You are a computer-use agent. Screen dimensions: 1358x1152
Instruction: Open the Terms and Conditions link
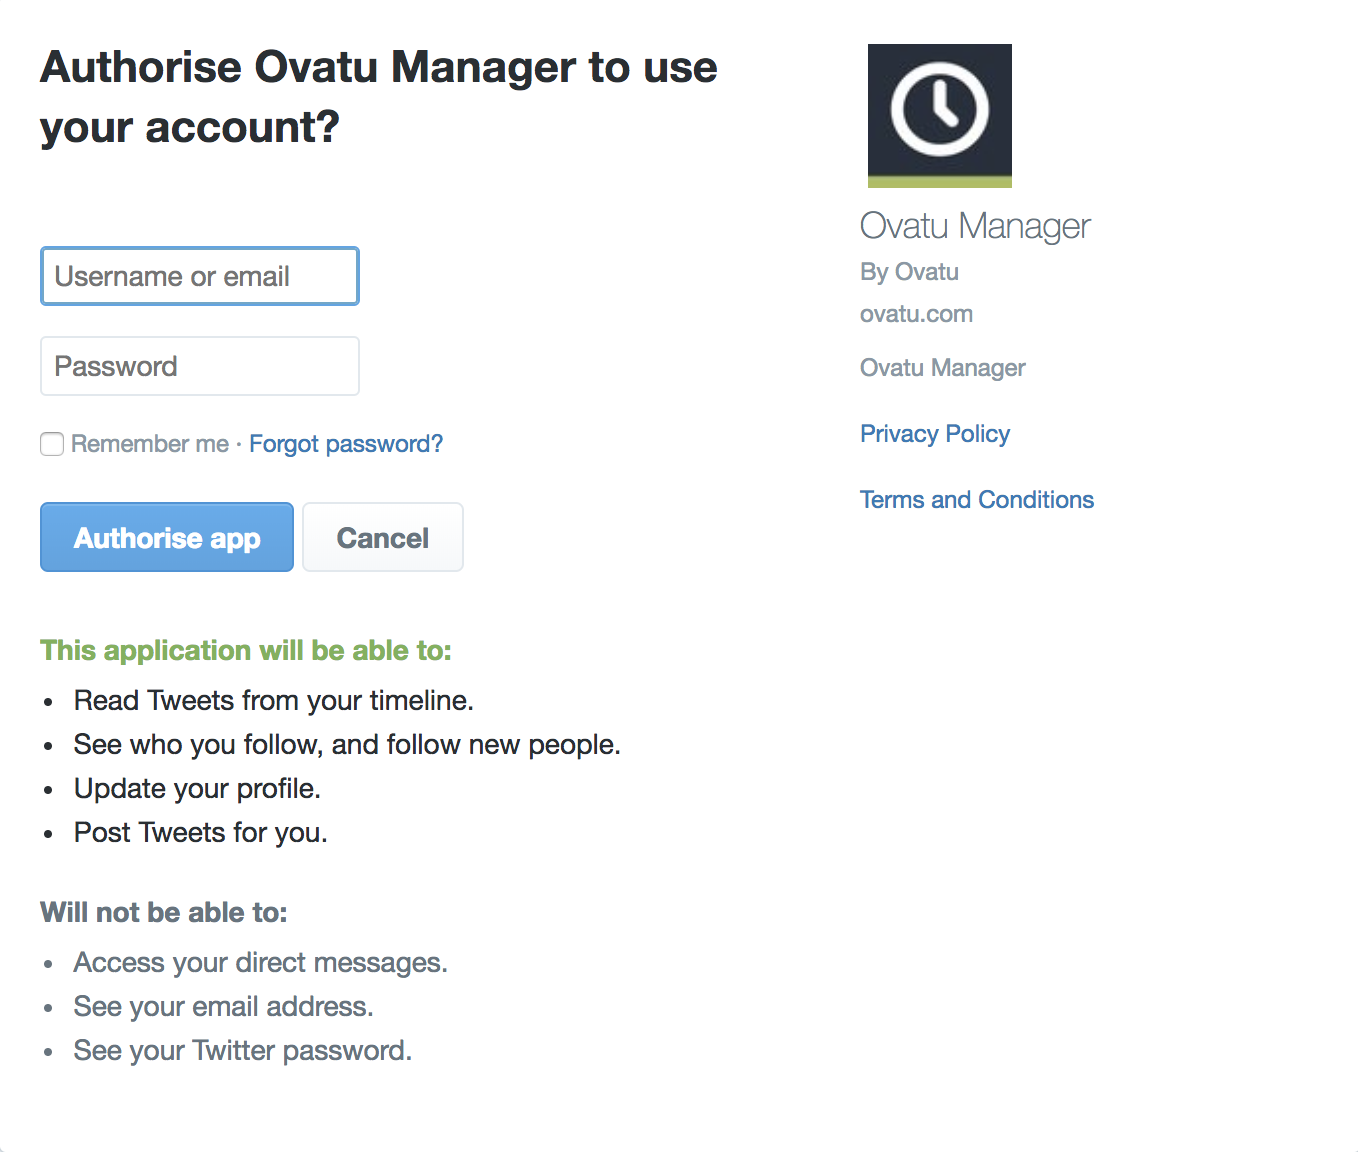[x=977, y=499]
